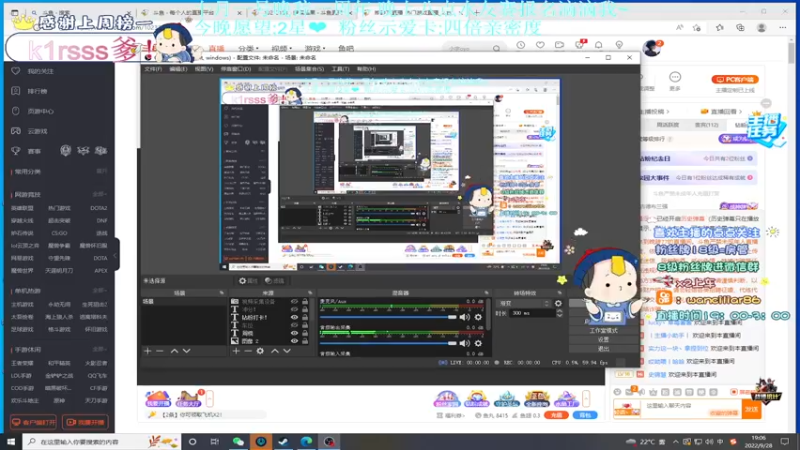The image size is (800, 450).
Task: Adjust desktop audio output volume slider
Action: (x=388, y=343)
